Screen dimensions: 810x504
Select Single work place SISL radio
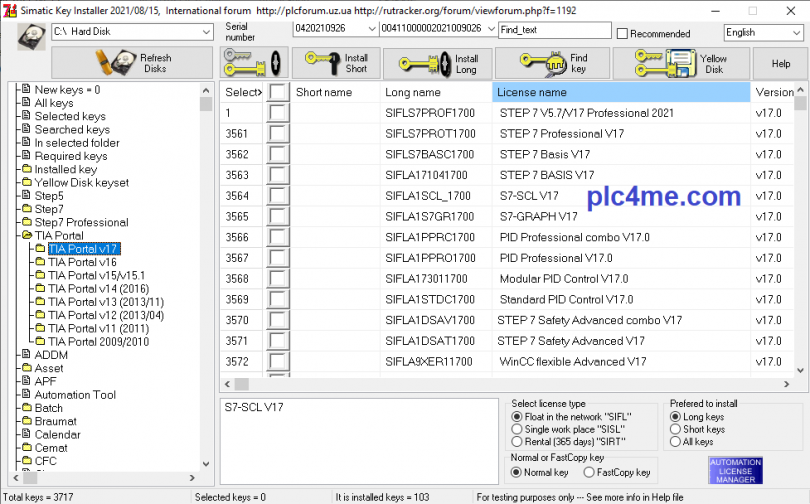(516, 428)
